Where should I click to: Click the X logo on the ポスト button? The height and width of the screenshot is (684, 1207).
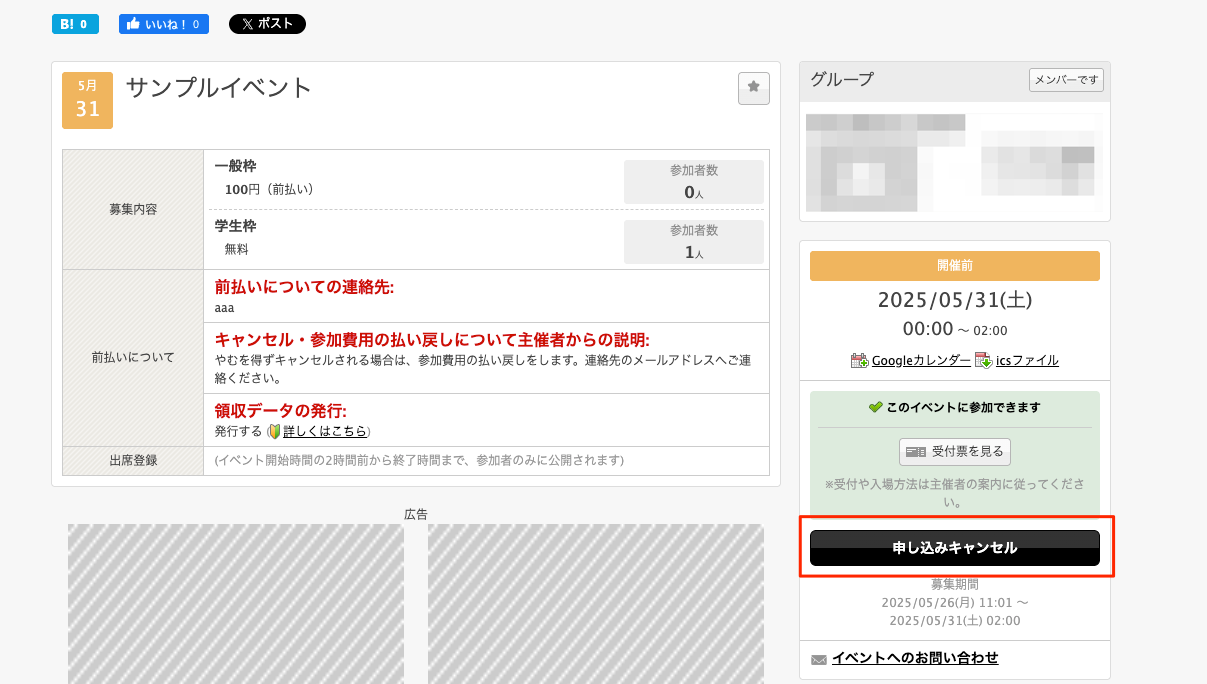tap(247, 23)
